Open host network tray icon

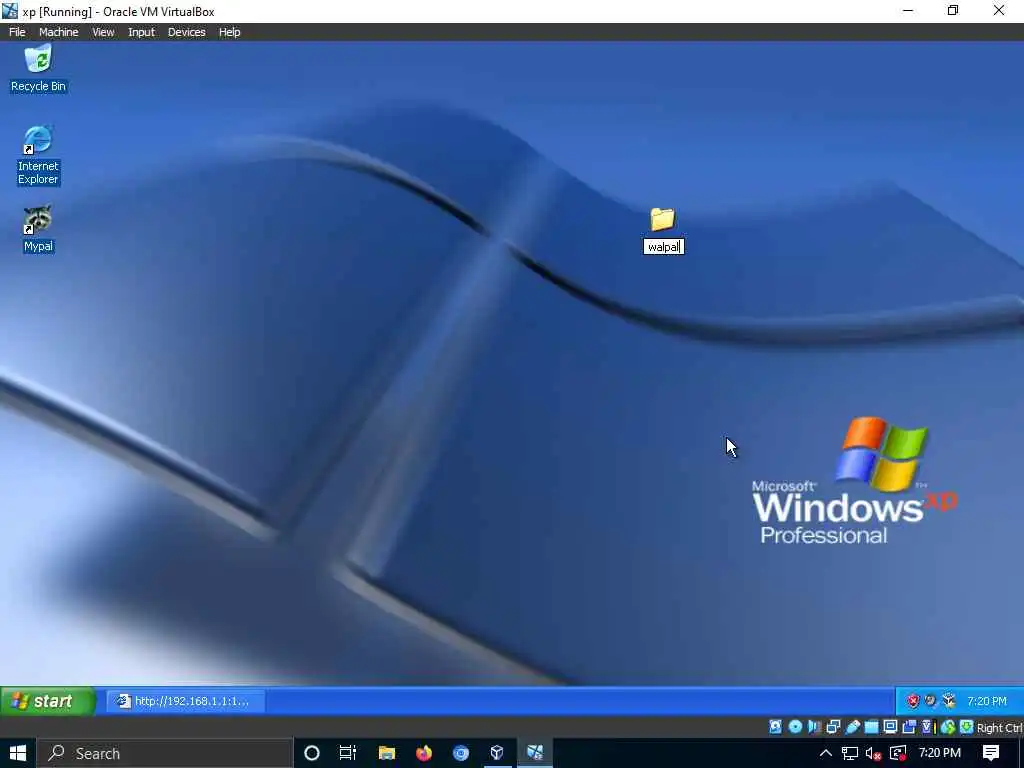[850, 753]
